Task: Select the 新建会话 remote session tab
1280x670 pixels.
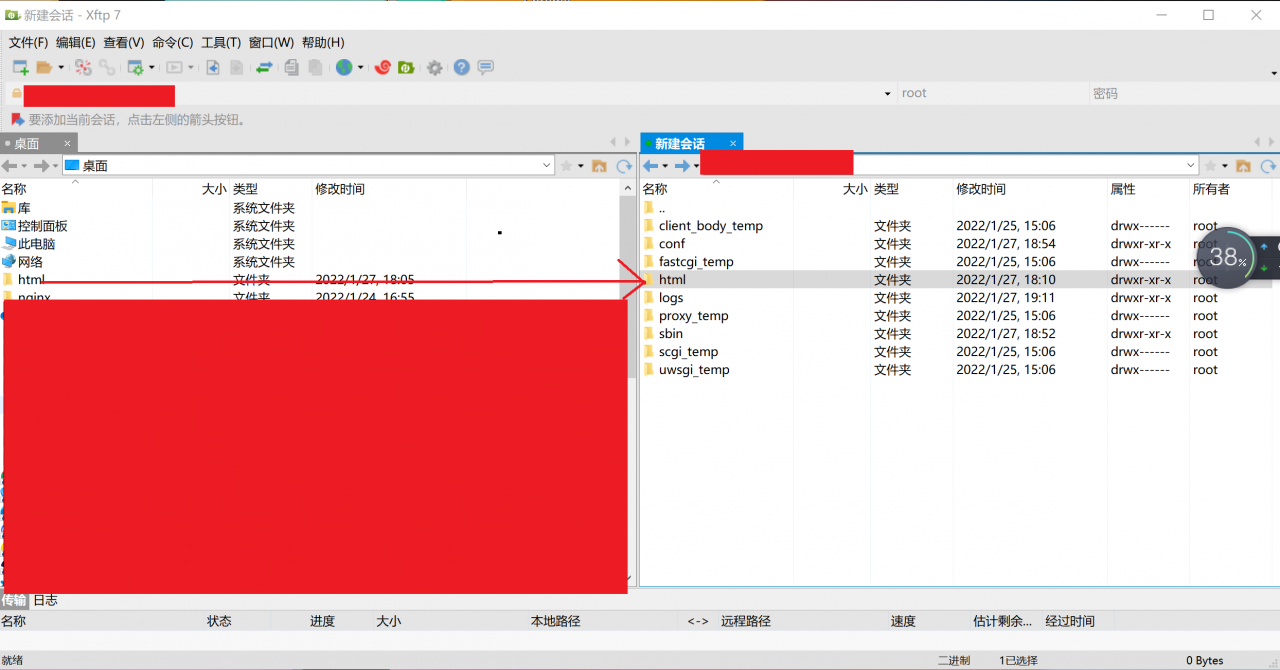Action: tap(680, 144)
